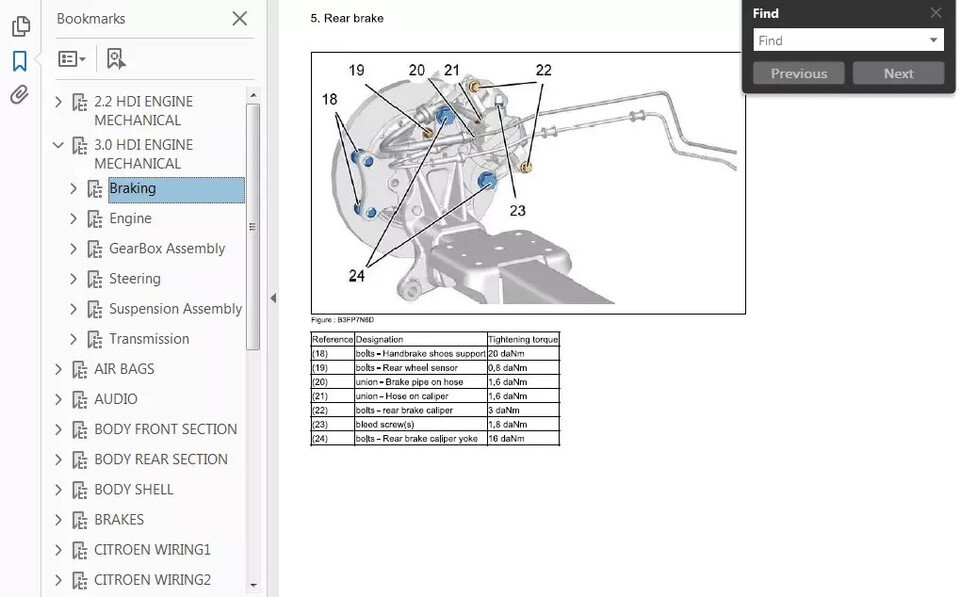
Task: Collapse the side panel using the divider arrow
Action: 273,298
